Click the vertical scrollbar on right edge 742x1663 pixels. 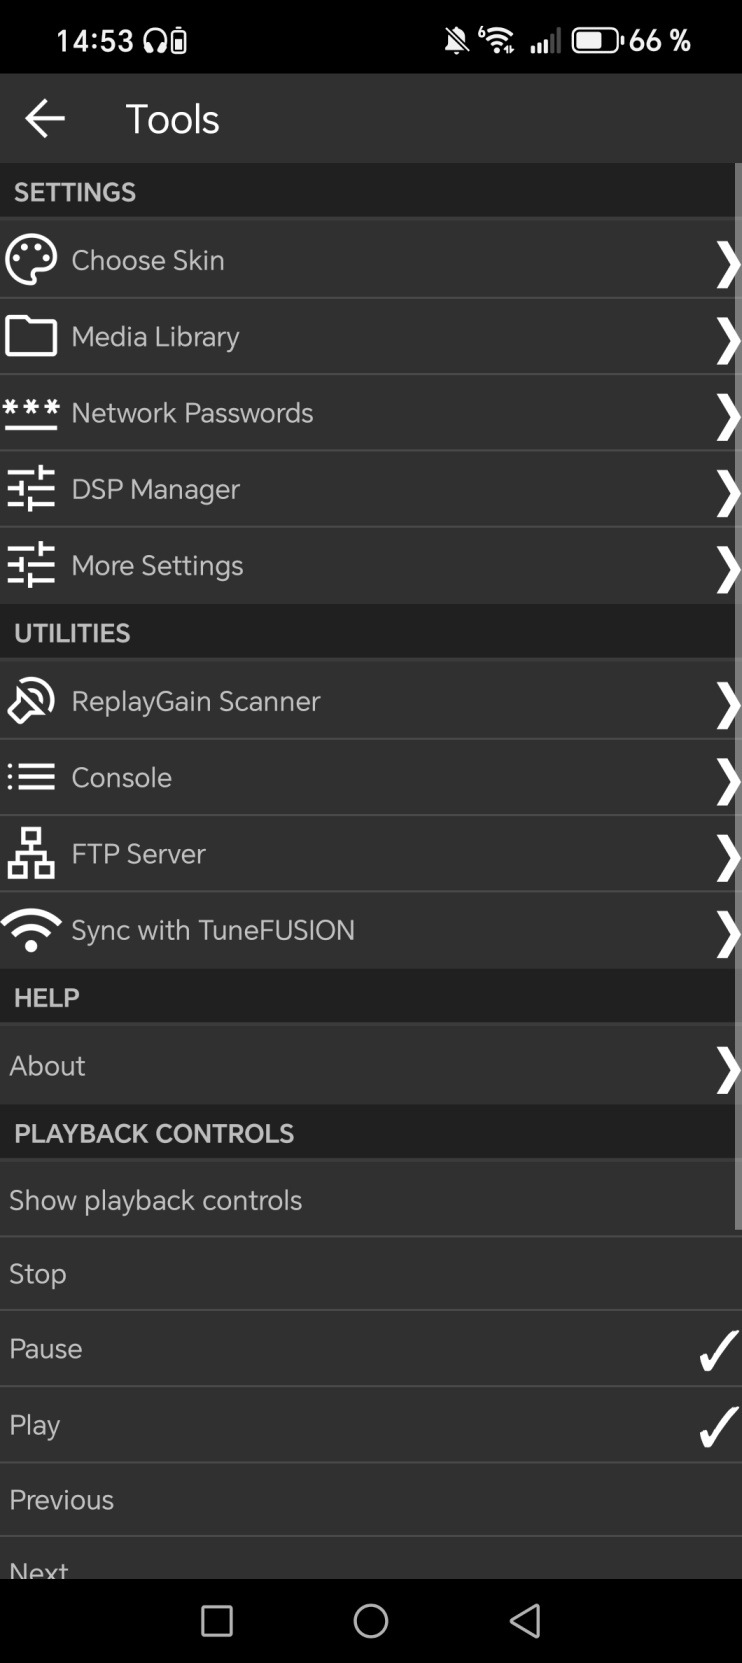pos(738,700)
